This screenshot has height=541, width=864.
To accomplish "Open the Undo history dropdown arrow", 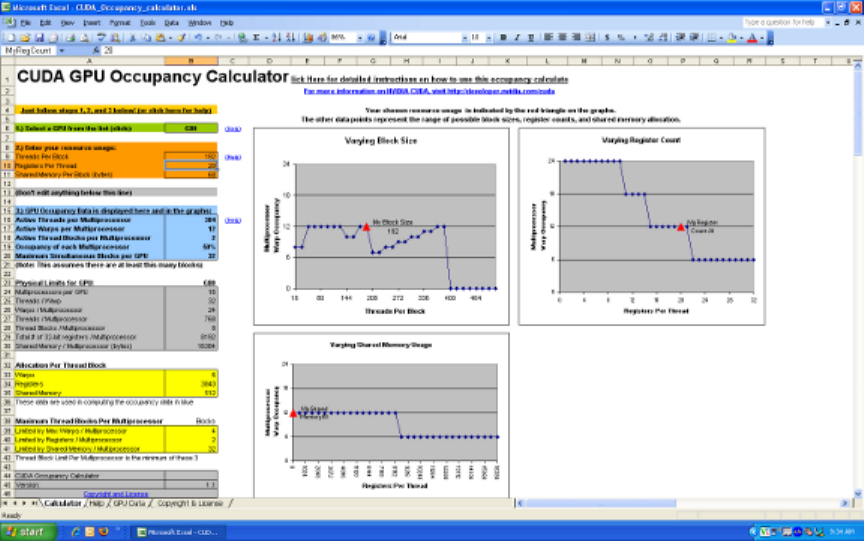I will coord(208,37).
